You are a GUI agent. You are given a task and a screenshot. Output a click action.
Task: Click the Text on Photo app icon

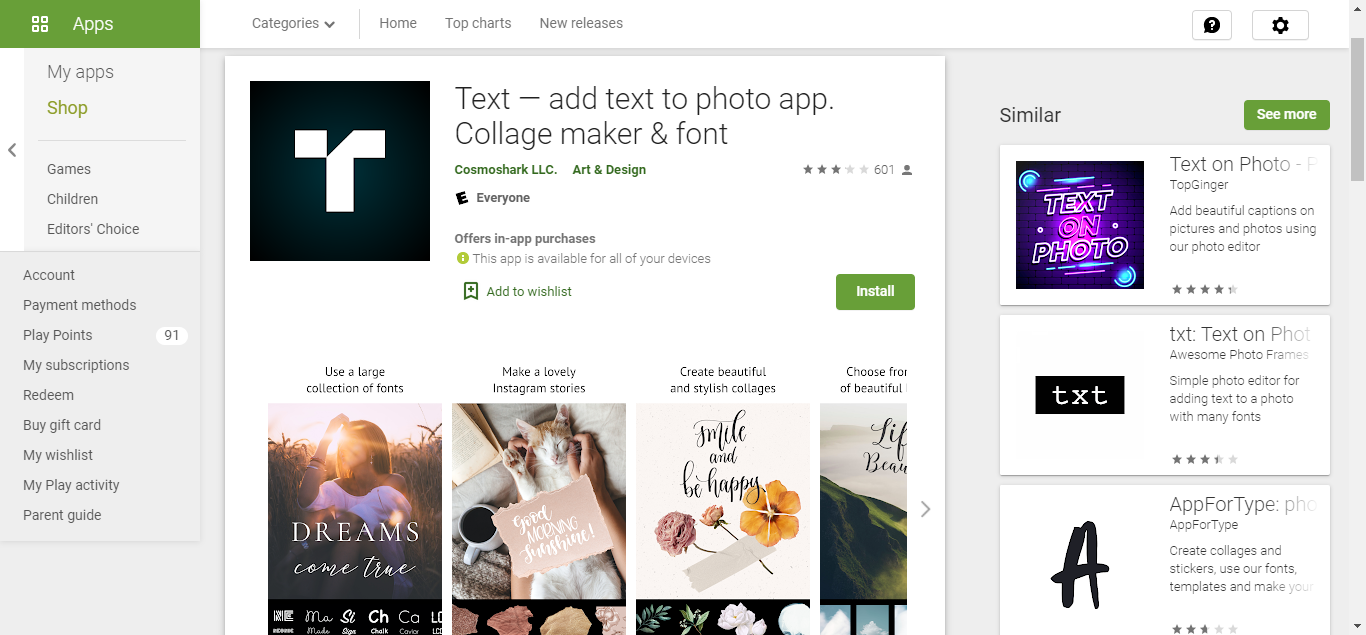1080,225
